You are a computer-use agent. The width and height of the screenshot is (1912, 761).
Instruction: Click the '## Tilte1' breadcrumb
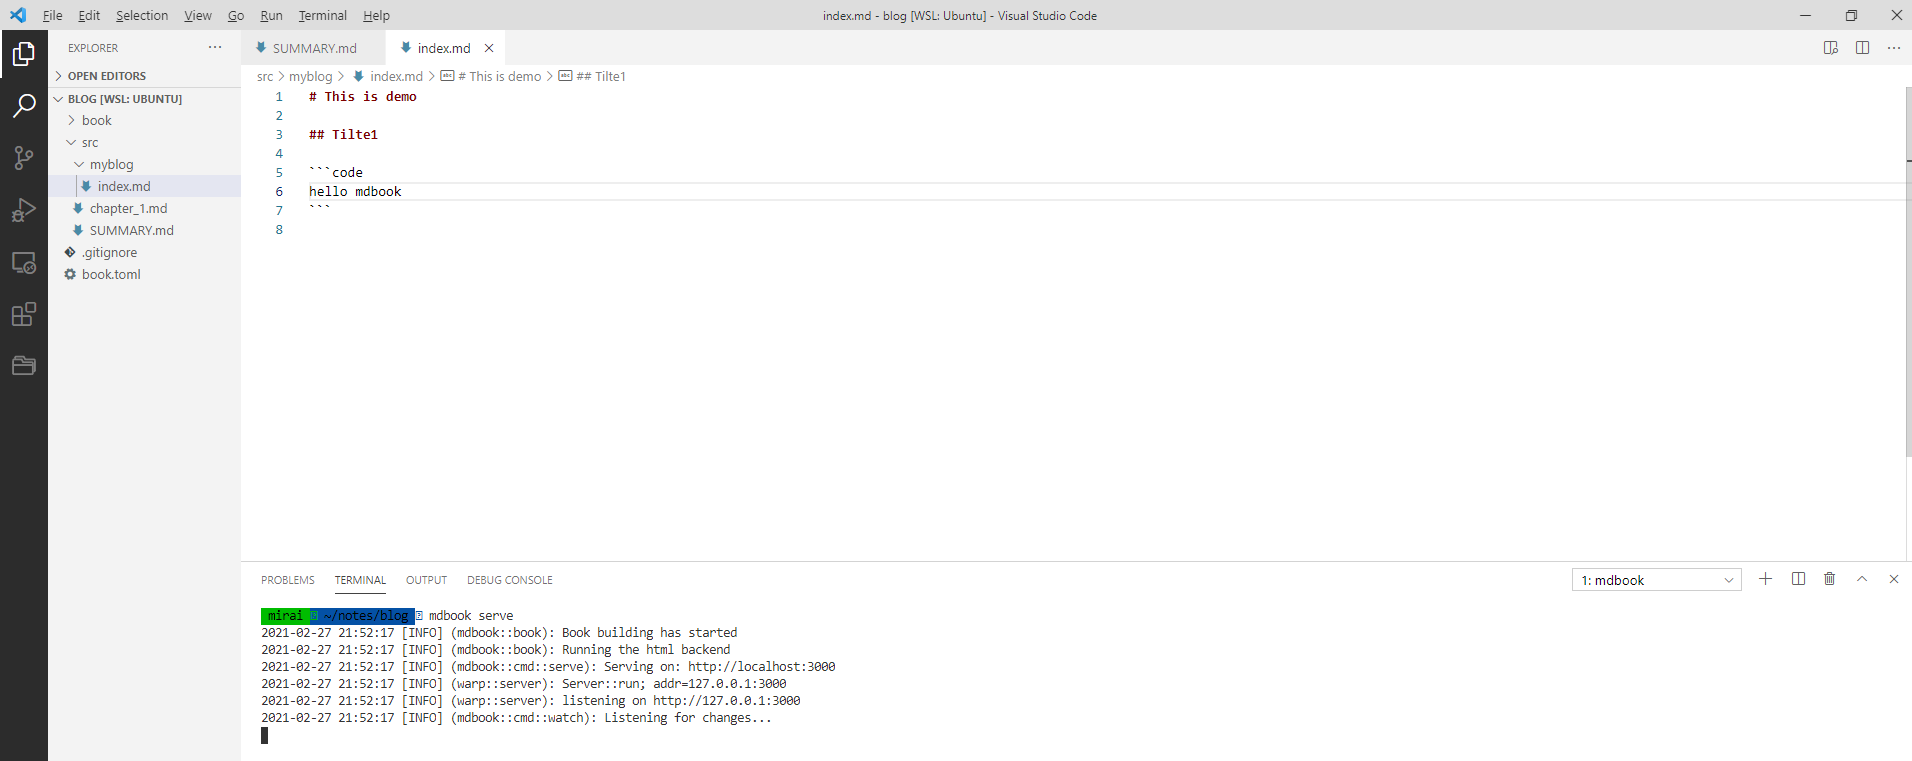click(x=592, y=76)
